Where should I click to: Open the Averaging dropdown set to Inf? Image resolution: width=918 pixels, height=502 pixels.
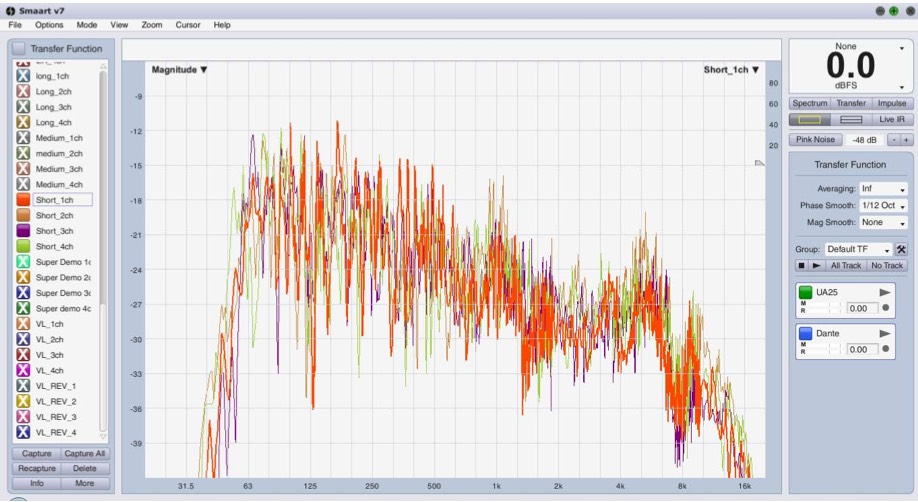(x=883, y=189)
